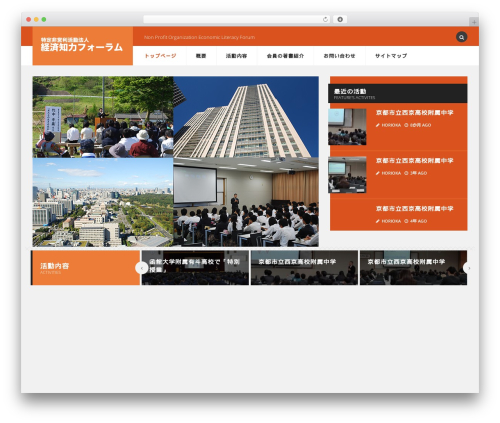500x423 pixels.
Task: Click the carousel previous arrow
Action: 142,268
